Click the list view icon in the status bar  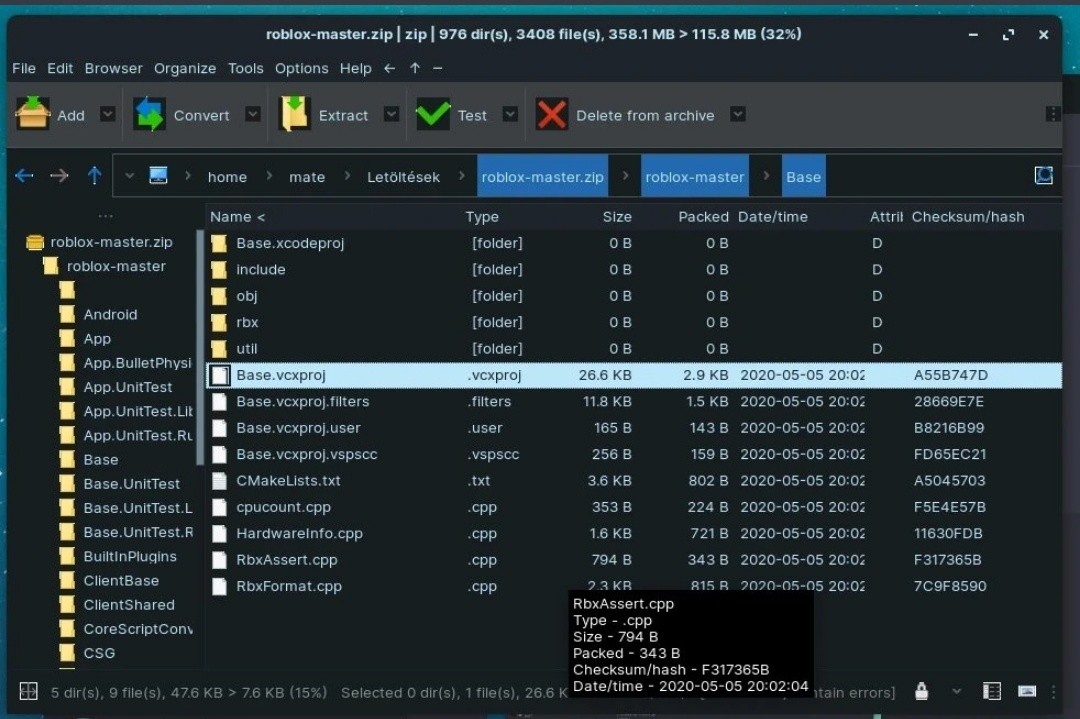point(992,691)
